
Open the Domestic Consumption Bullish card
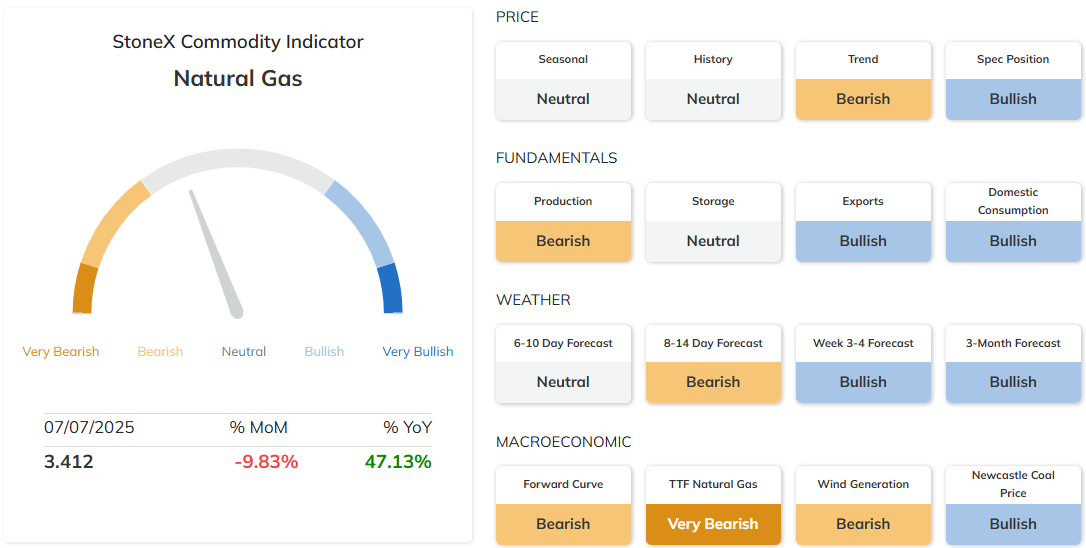pos(1013,222)
